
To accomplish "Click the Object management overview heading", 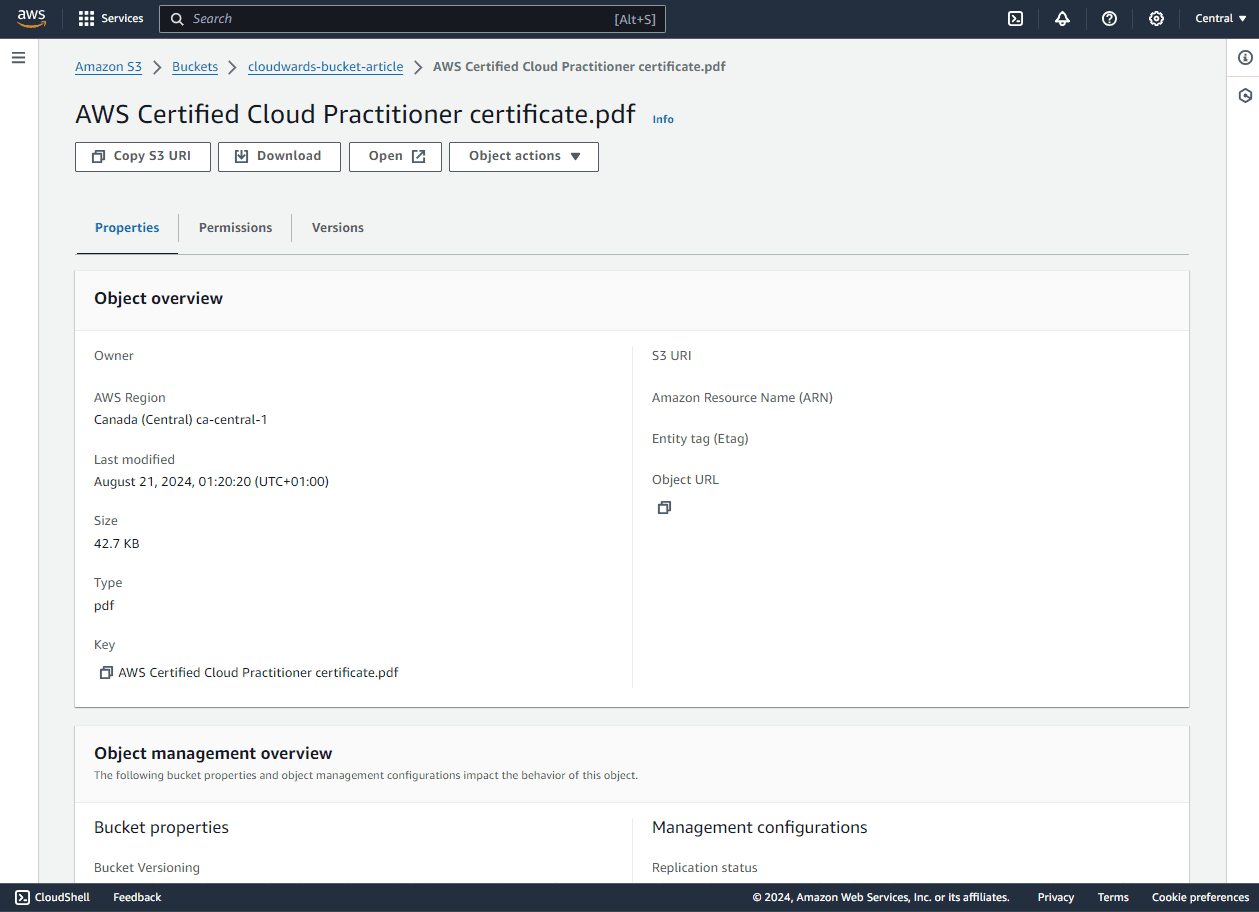I will click(213, 754).
